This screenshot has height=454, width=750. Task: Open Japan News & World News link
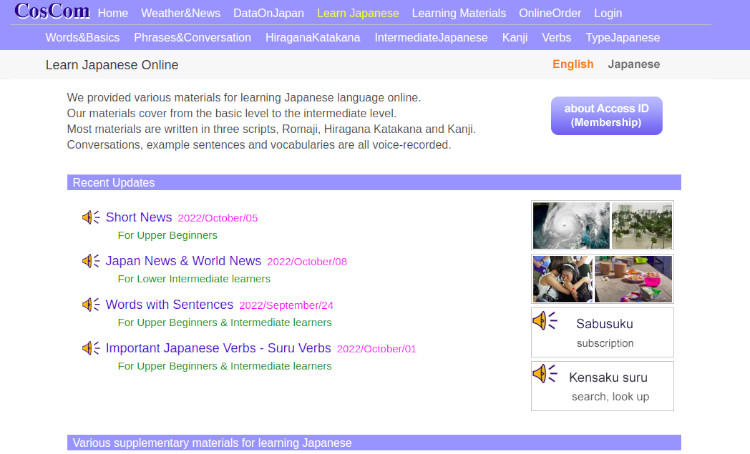click(183, 261)
